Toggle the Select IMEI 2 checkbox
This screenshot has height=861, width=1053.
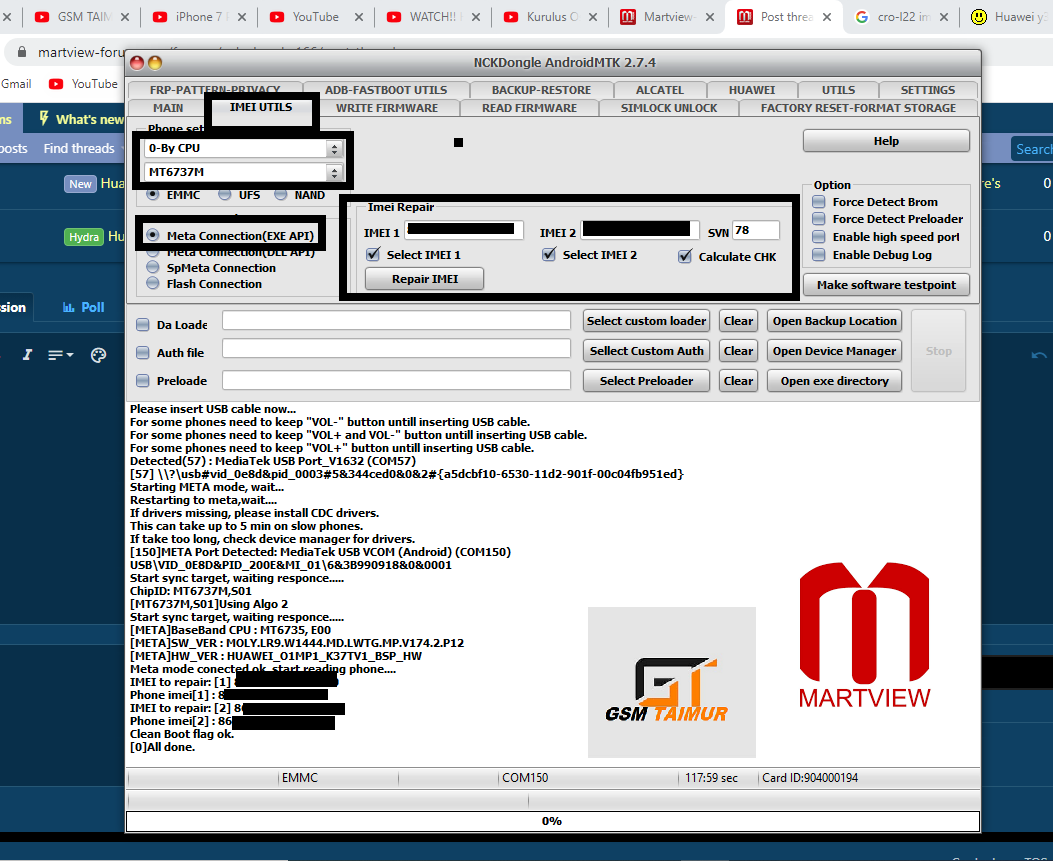[549, 255]
